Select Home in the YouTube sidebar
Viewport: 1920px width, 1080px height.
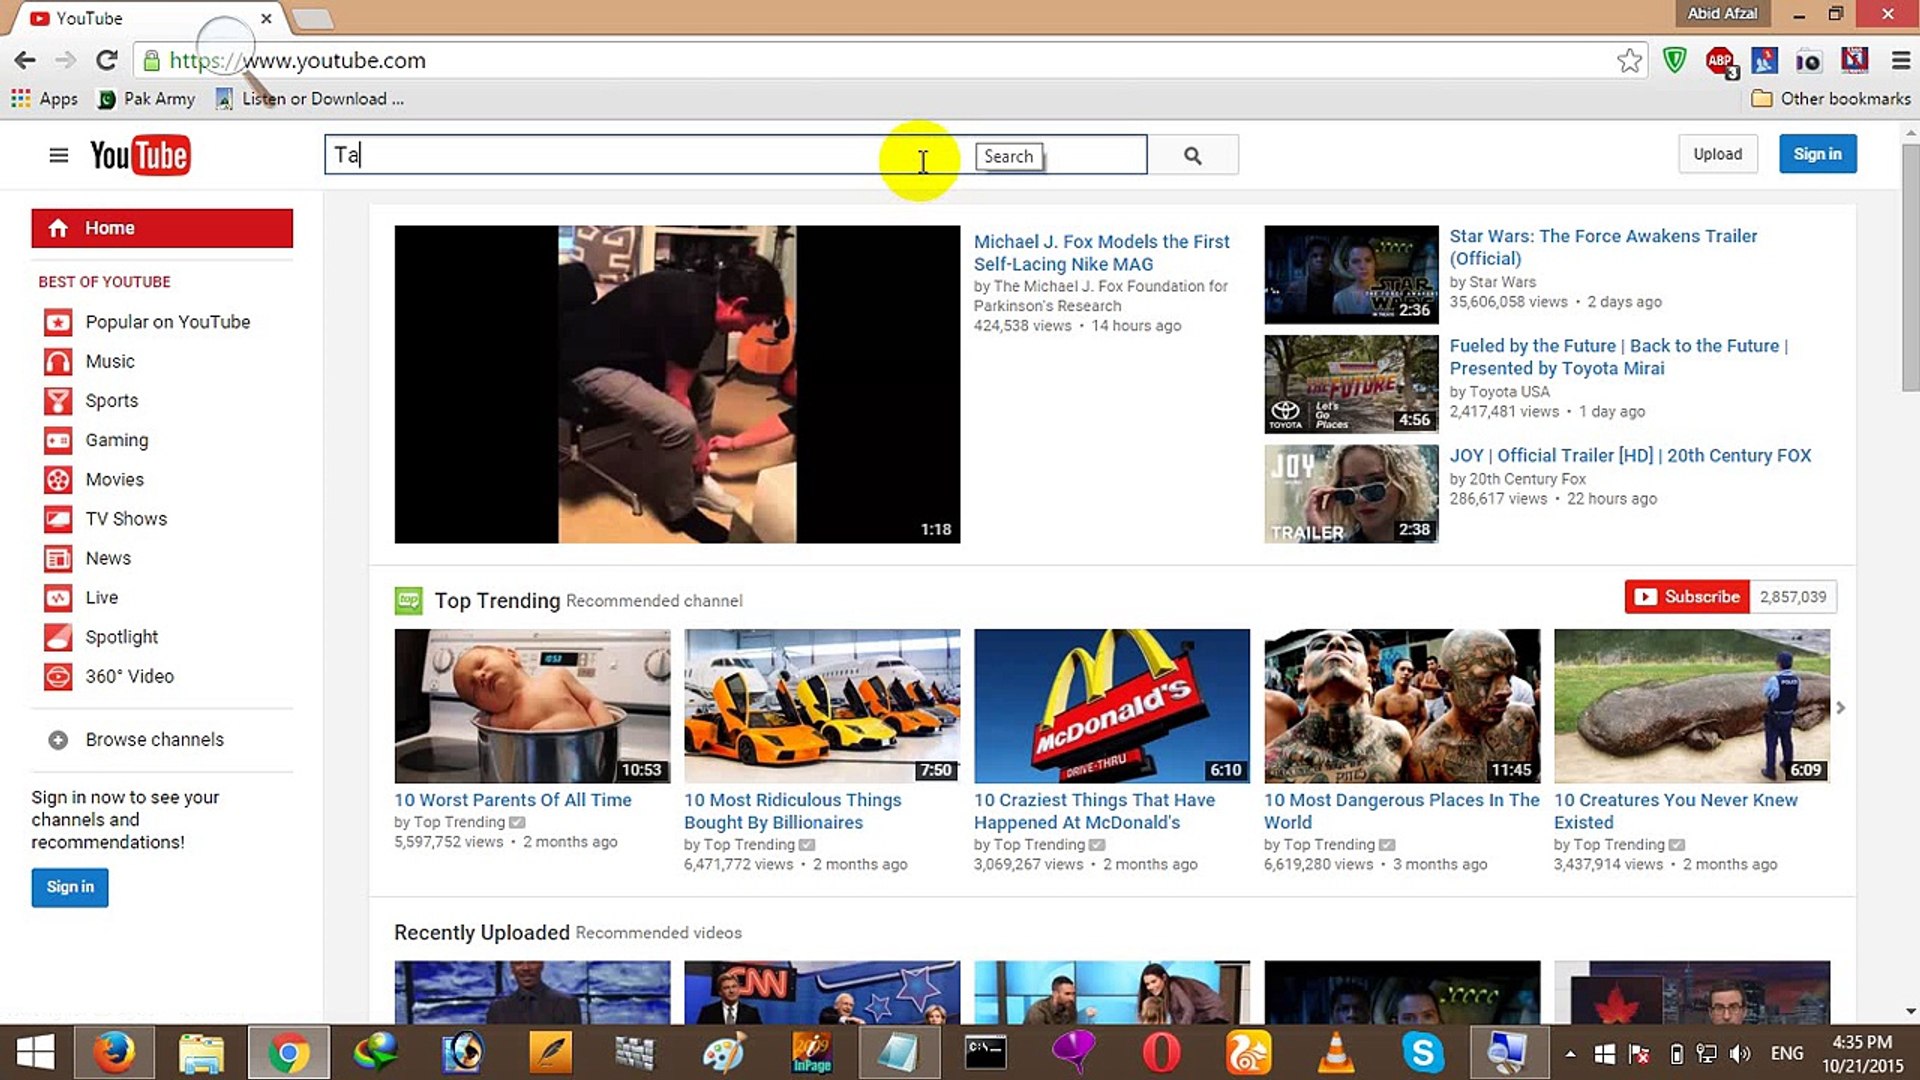109,227
